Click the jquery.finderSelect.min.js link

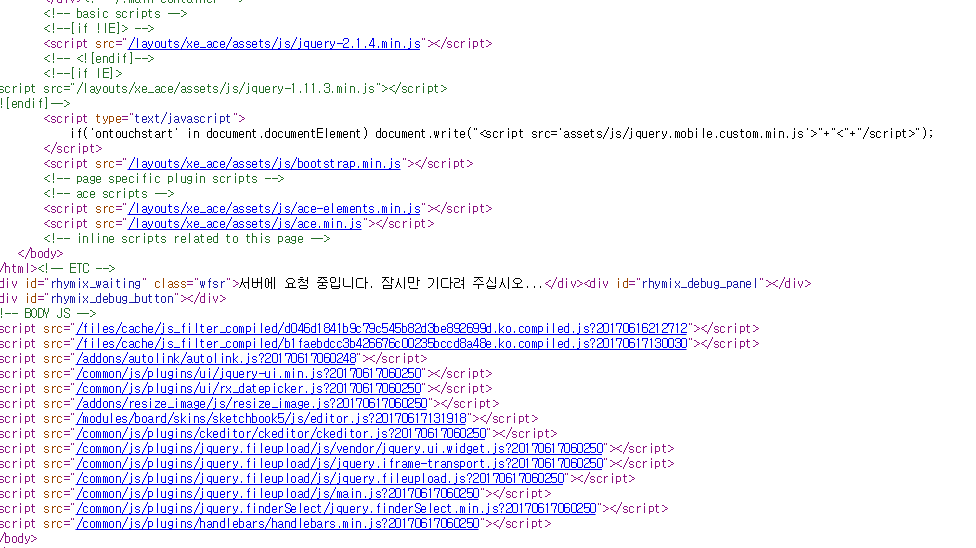[336, 509]
